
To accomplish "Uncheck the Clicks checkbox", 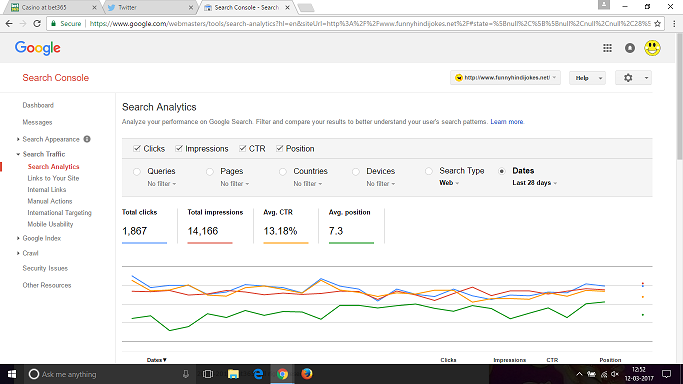I will 137,148.
